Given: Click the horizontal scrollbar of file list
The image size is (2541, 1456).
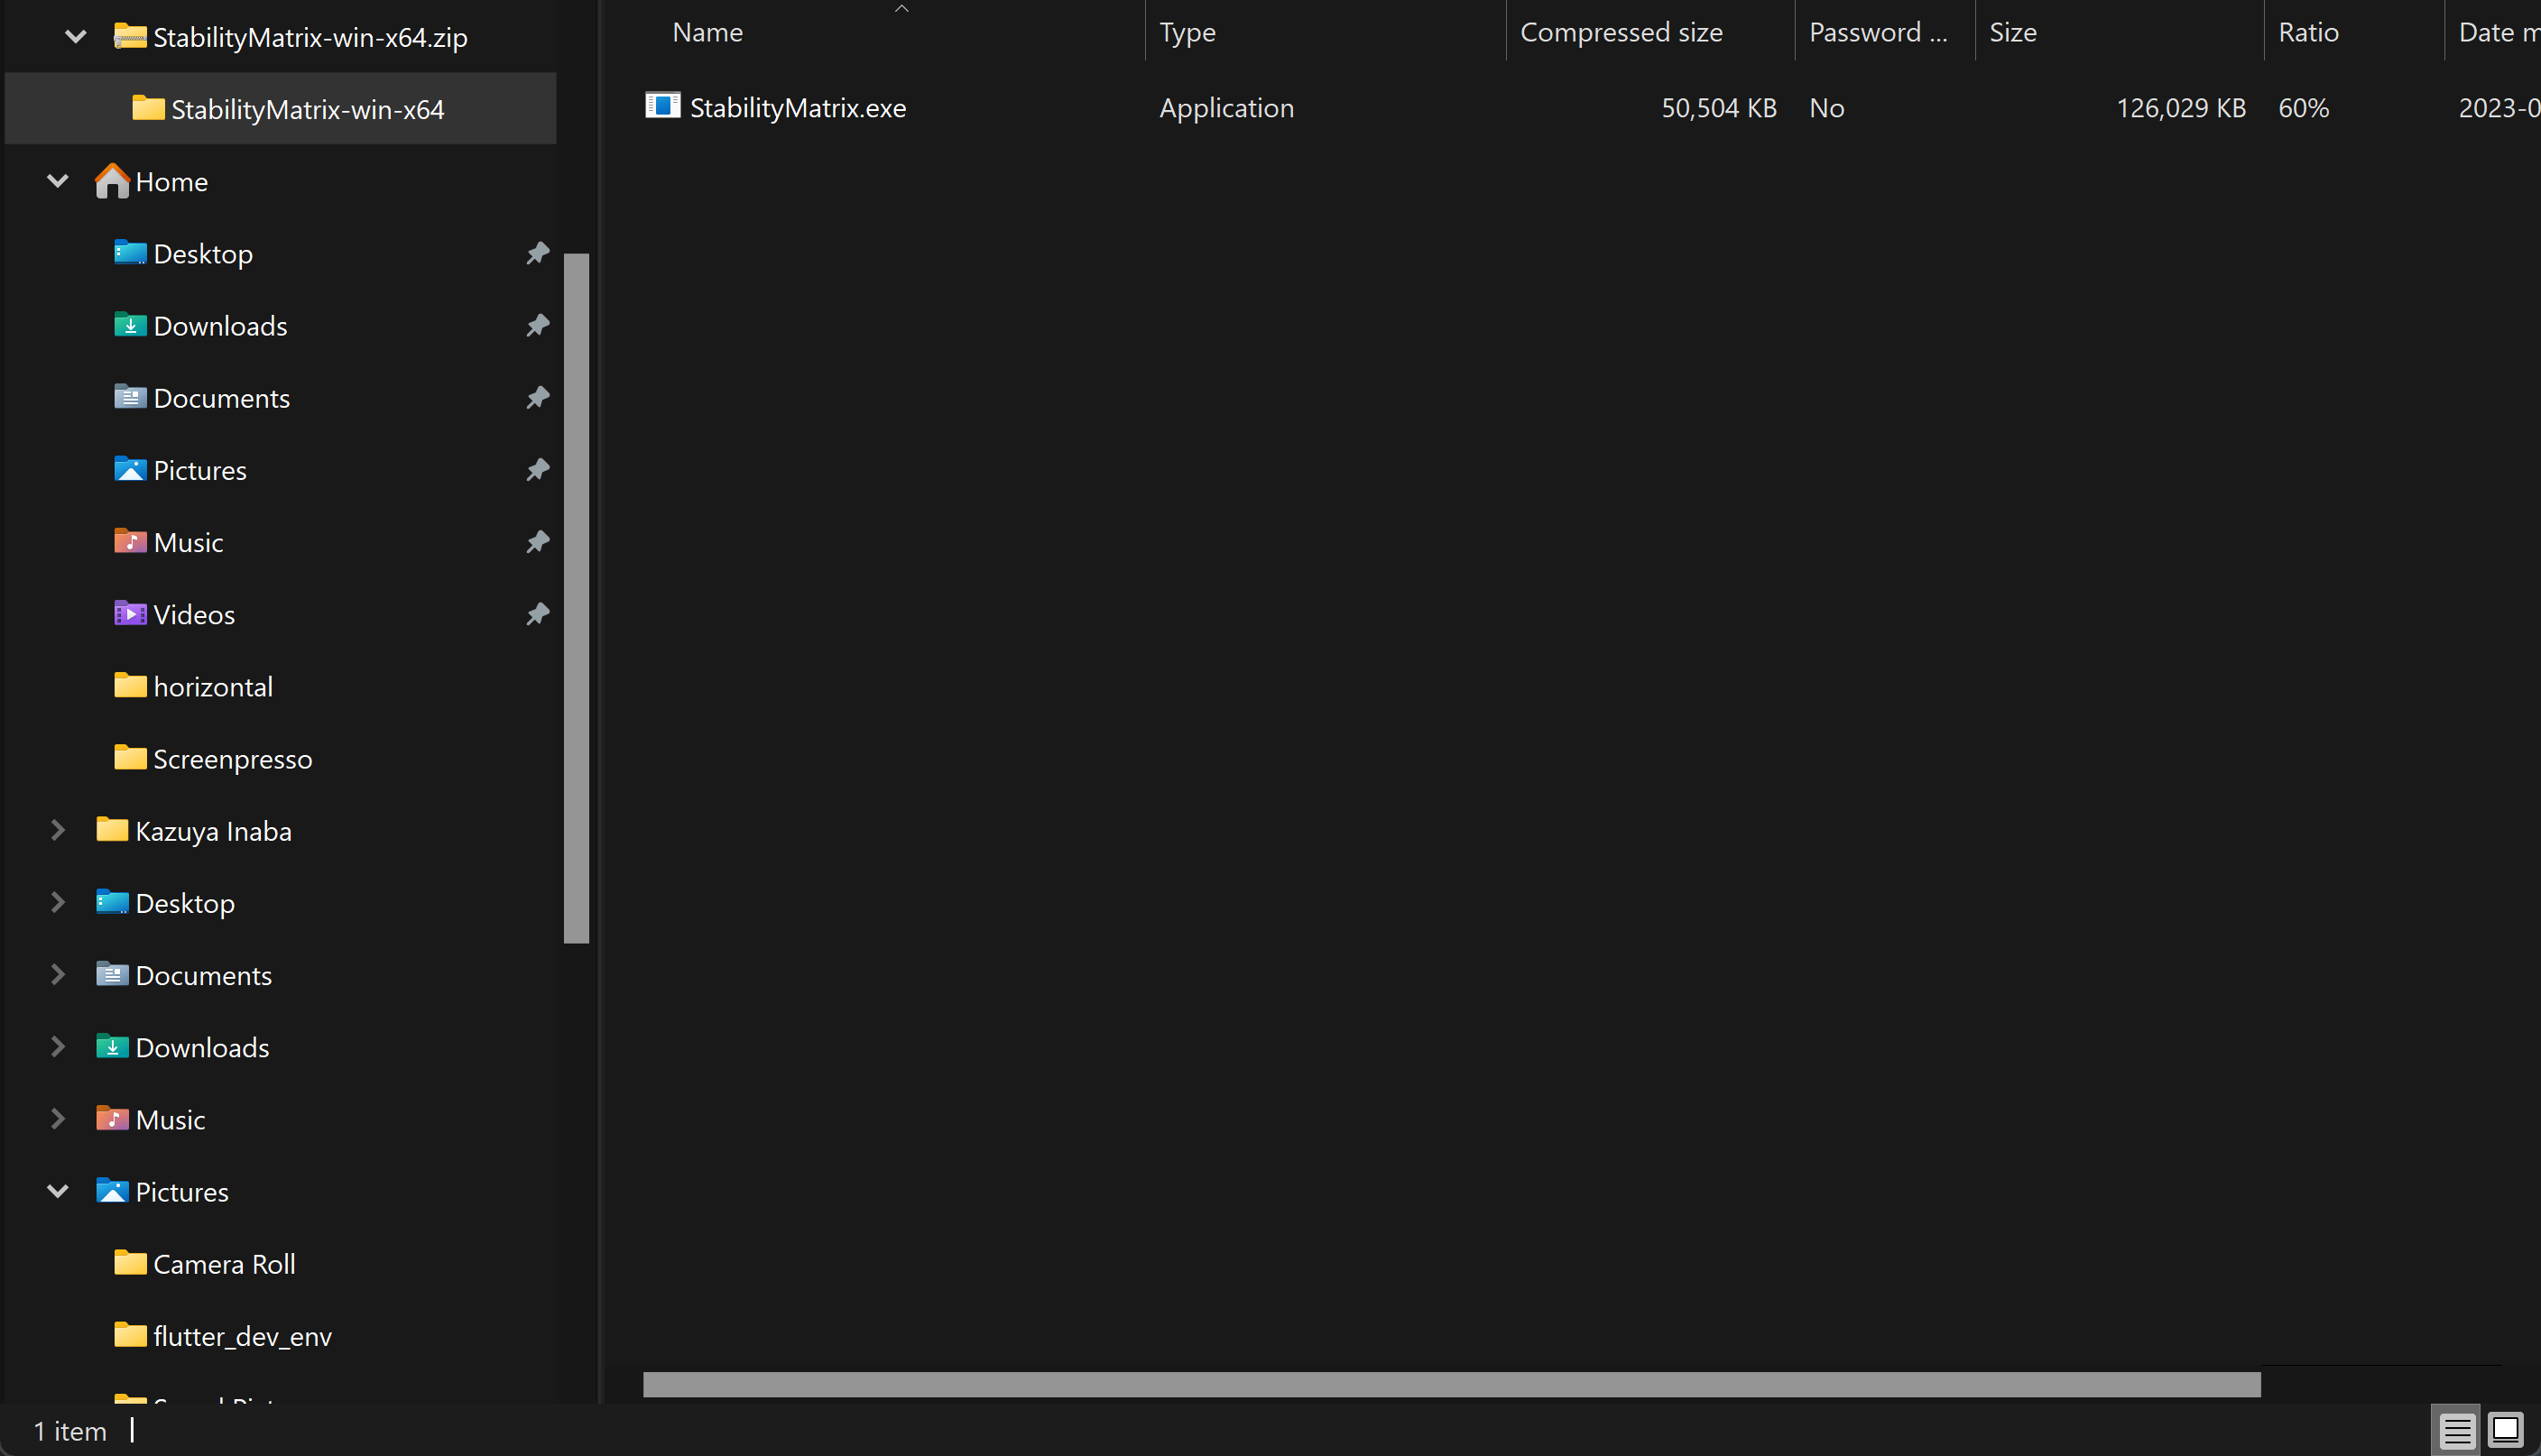Looking at the screenshot, I should [1450, 1385].
